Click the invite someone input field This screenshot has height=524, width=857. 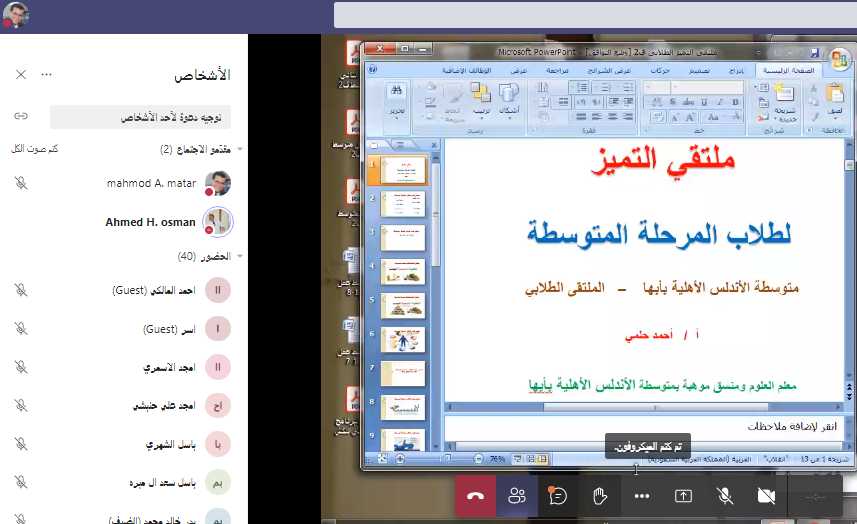pos(140,118)
